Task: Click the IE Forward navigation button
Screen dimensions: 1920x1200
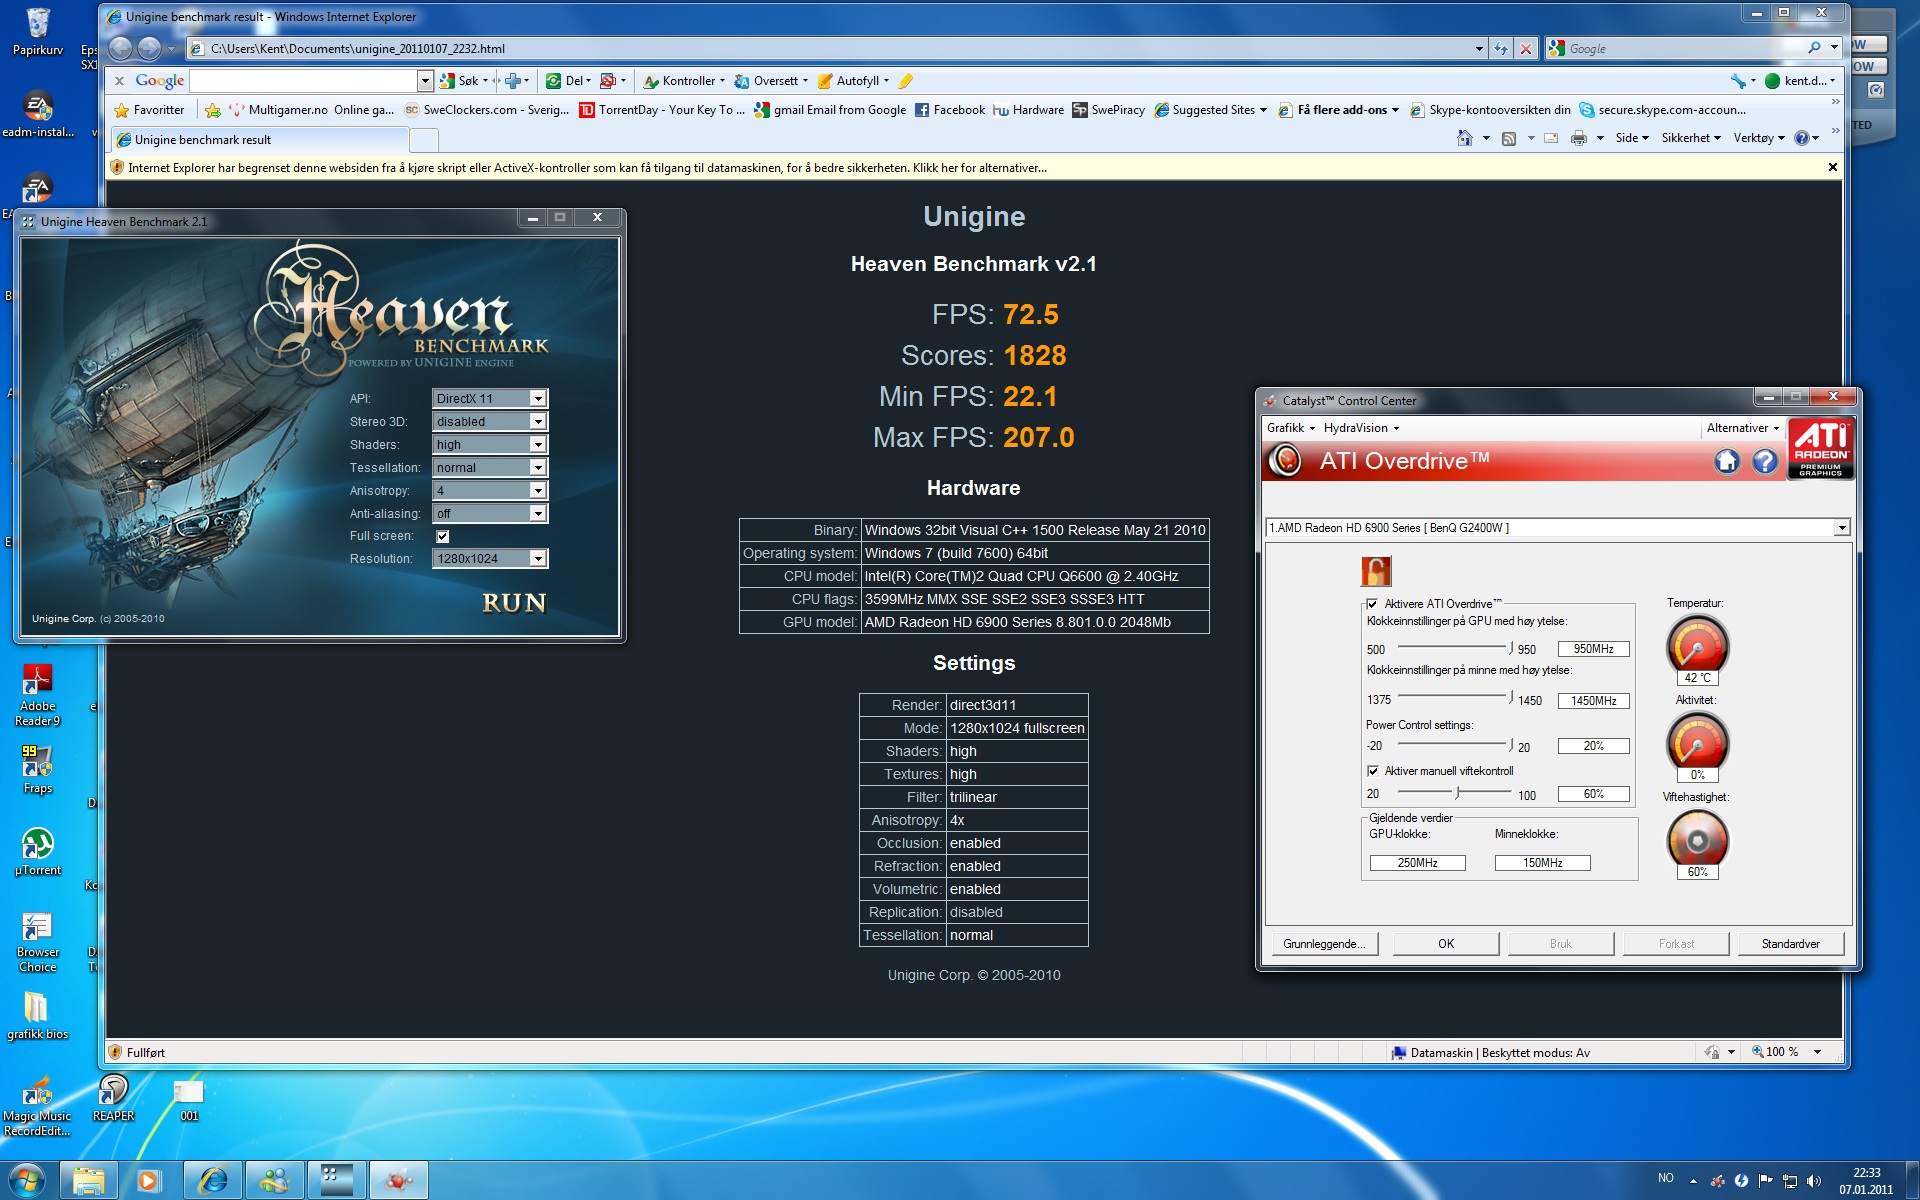Action: pyautogui.click(x=149, y=48)
